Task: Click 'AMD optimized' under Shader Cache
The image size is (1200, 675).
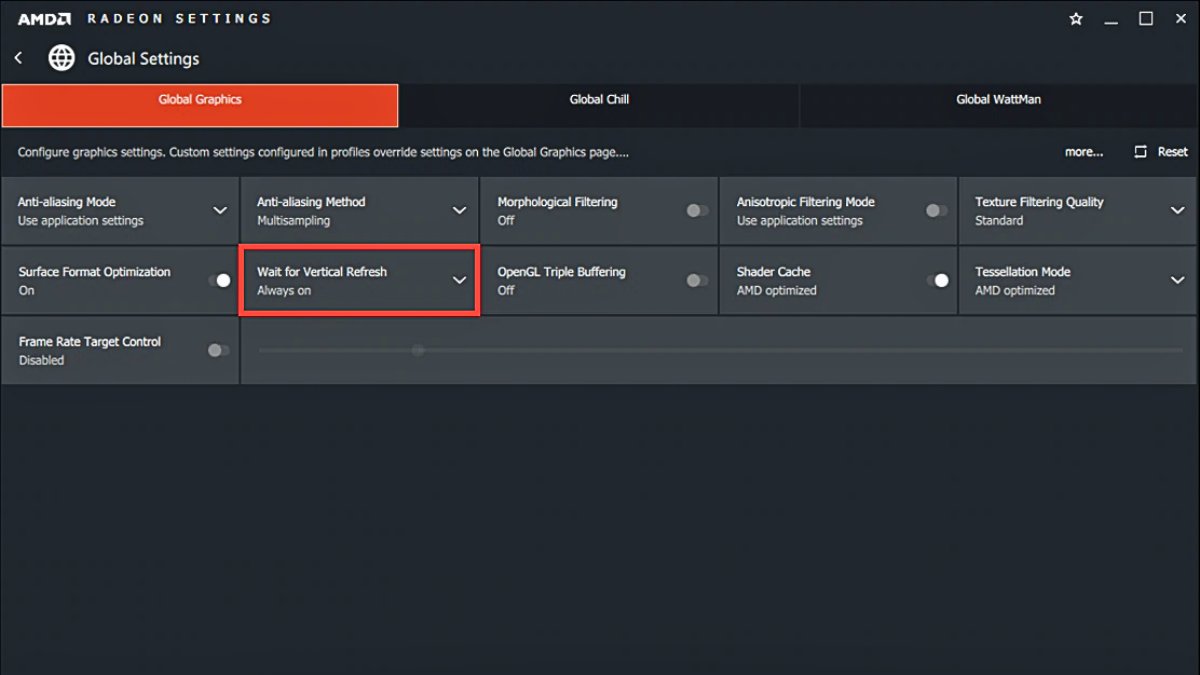Action: coord(776,291)
